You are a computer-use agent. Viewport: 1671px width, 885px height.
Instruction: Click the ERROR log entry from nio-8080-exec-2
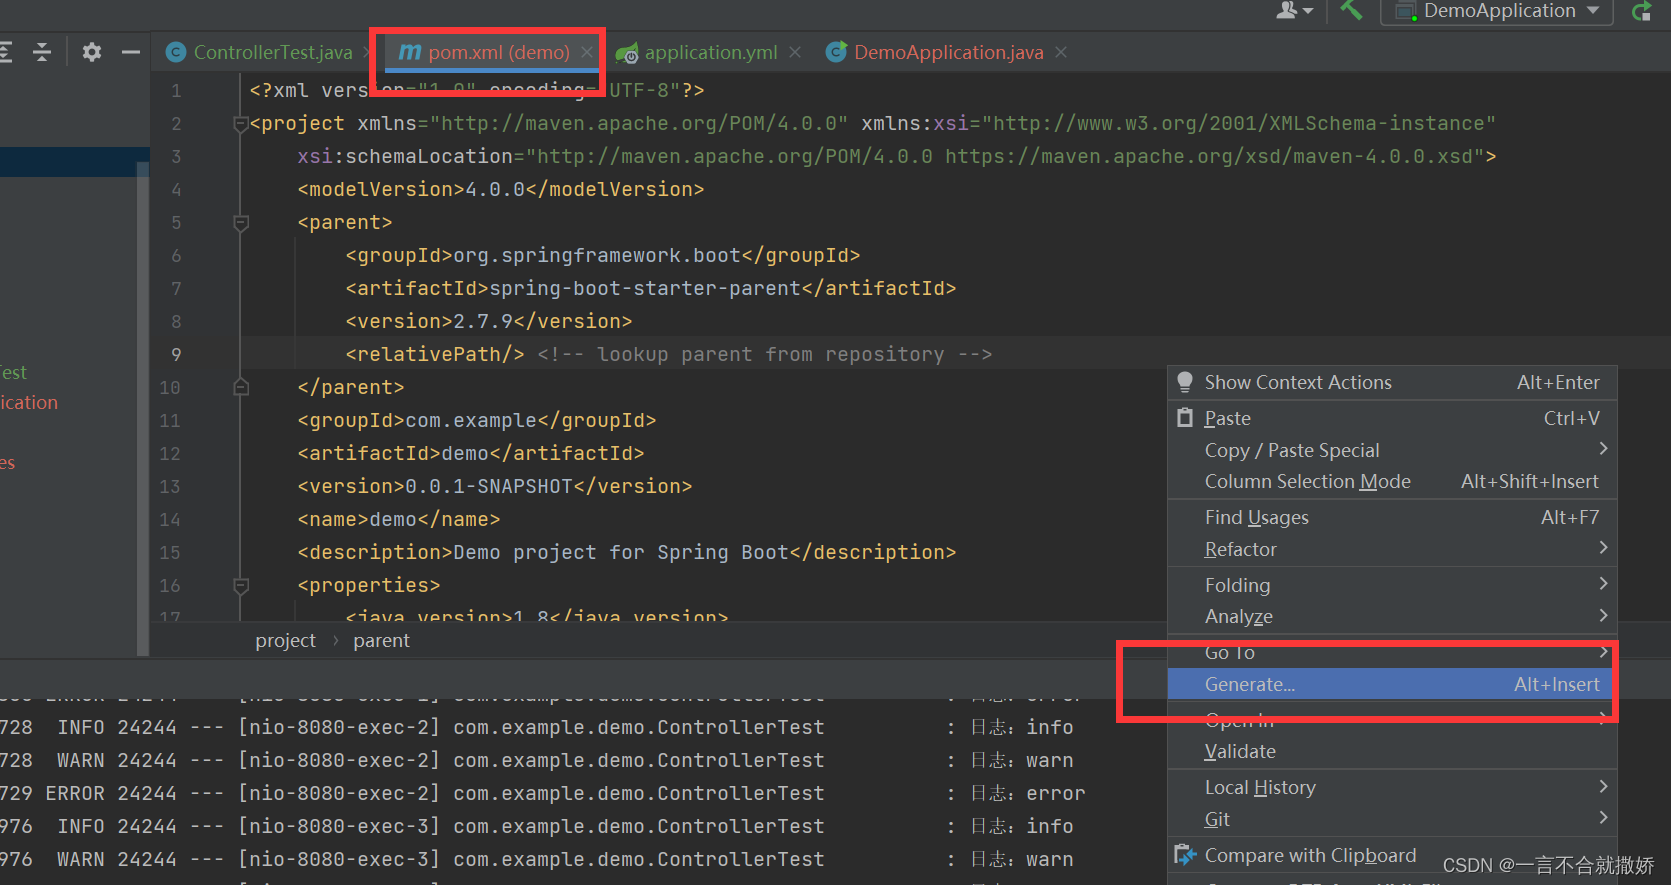click(543, 793)
